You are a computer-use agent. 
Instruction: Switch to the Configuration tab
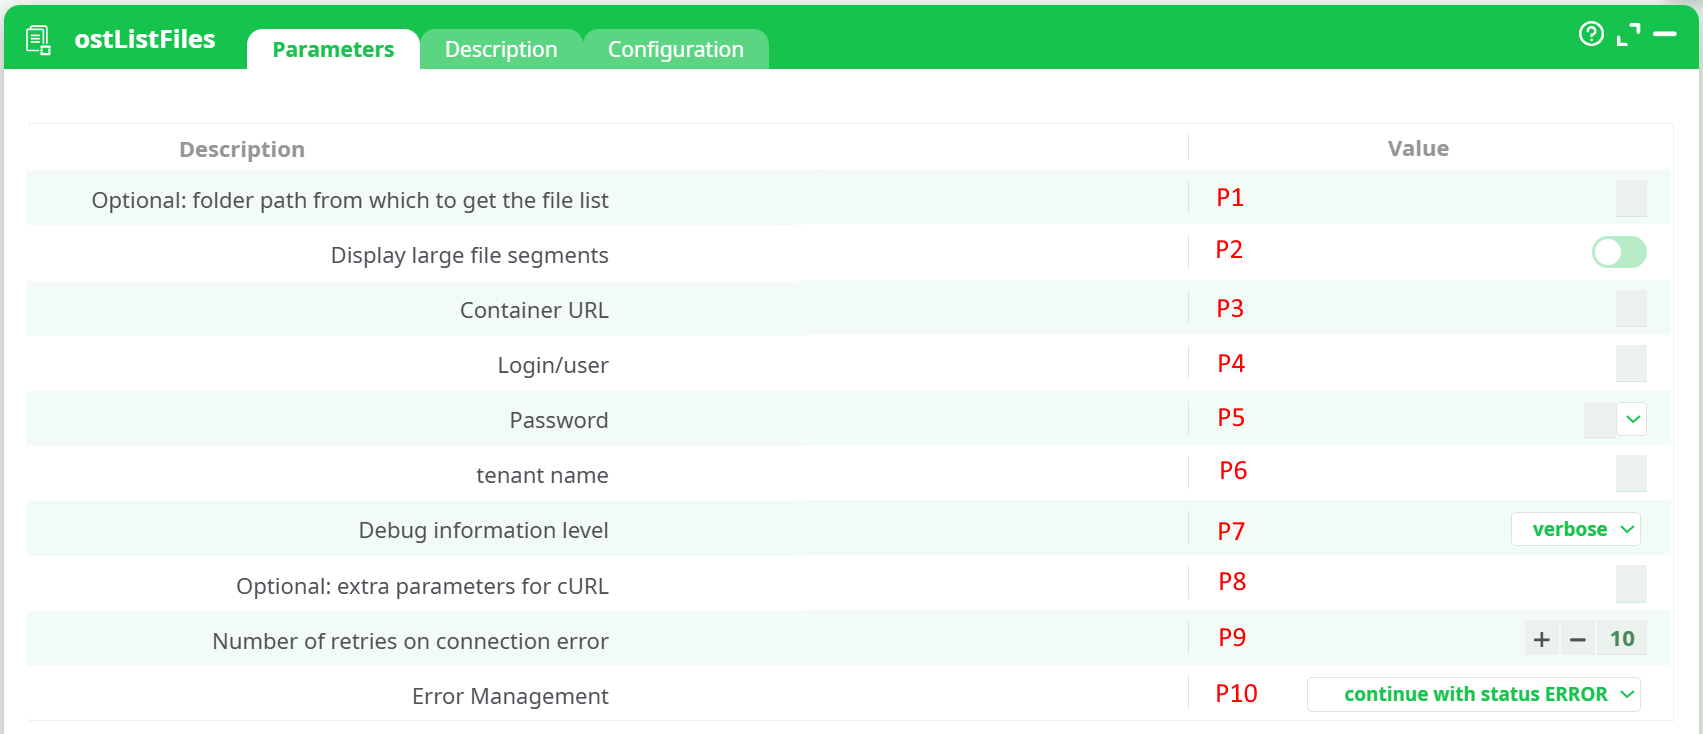pyautogui.click(x=675, y=49)
